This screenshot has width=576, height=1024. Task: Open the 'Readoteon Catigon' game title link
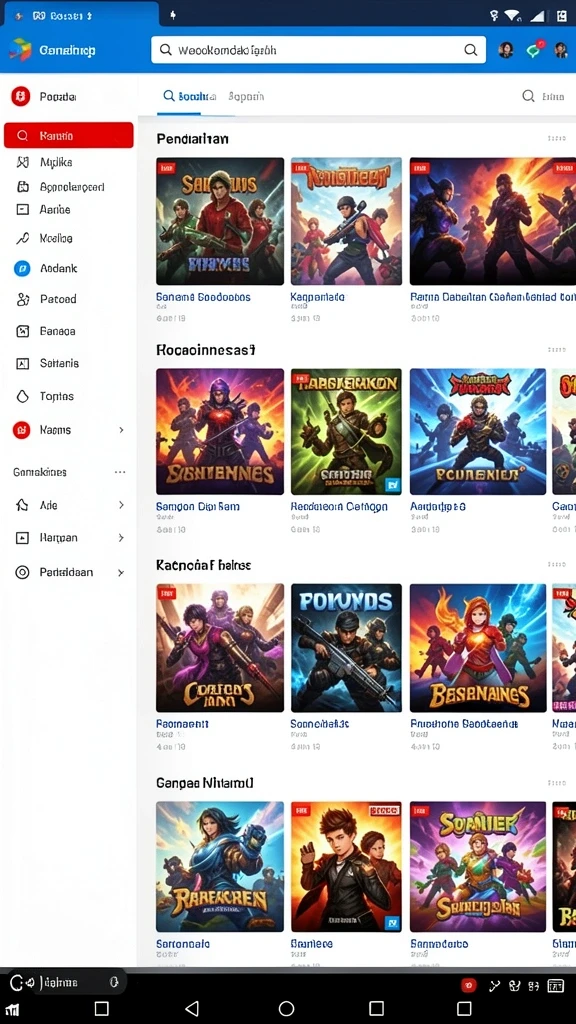(339, 506)
